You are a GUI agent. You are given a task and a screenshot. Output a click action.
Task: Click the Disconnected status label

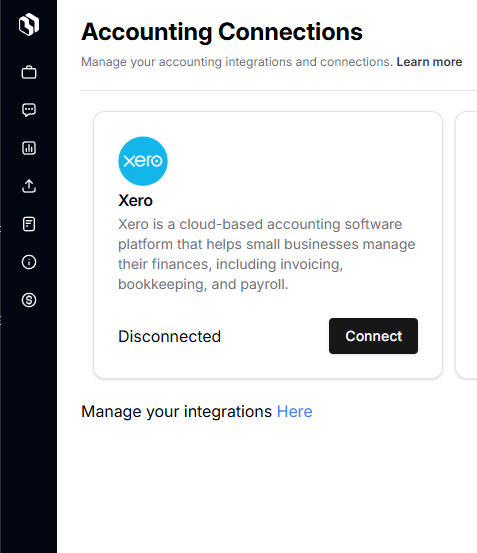[170, 336]
